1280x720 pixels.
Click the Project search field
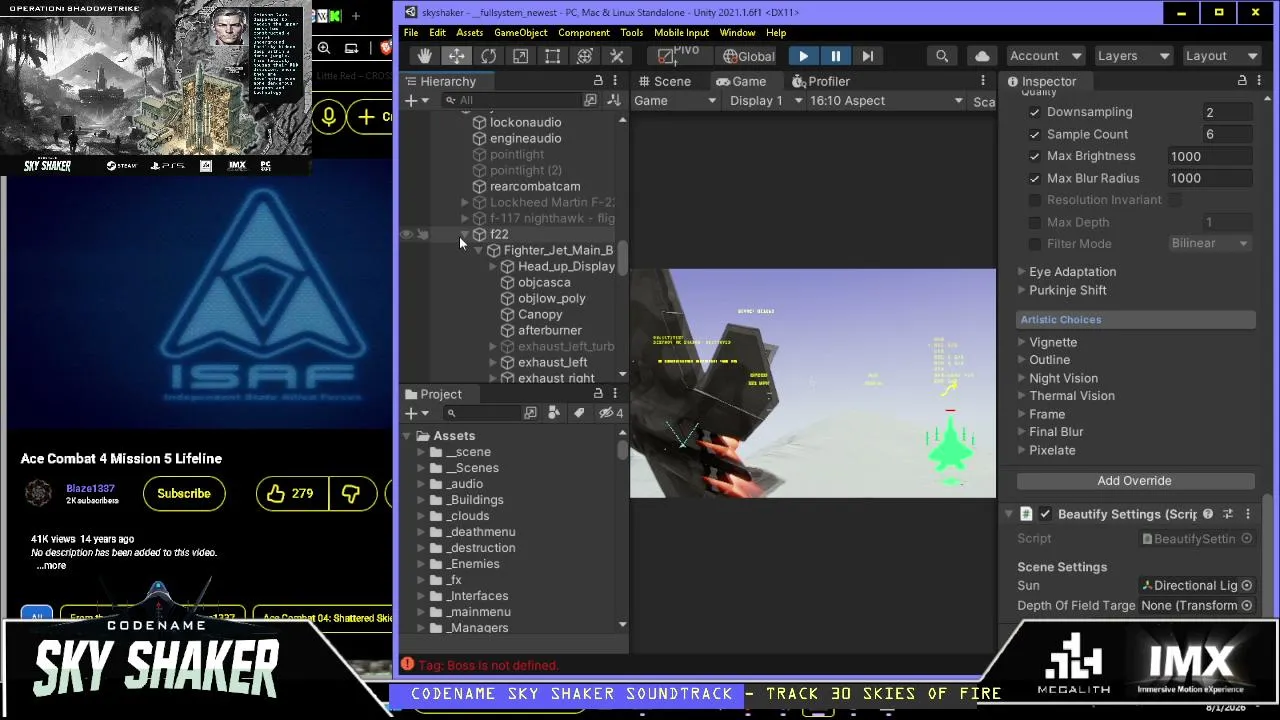[x=481, y=413]
